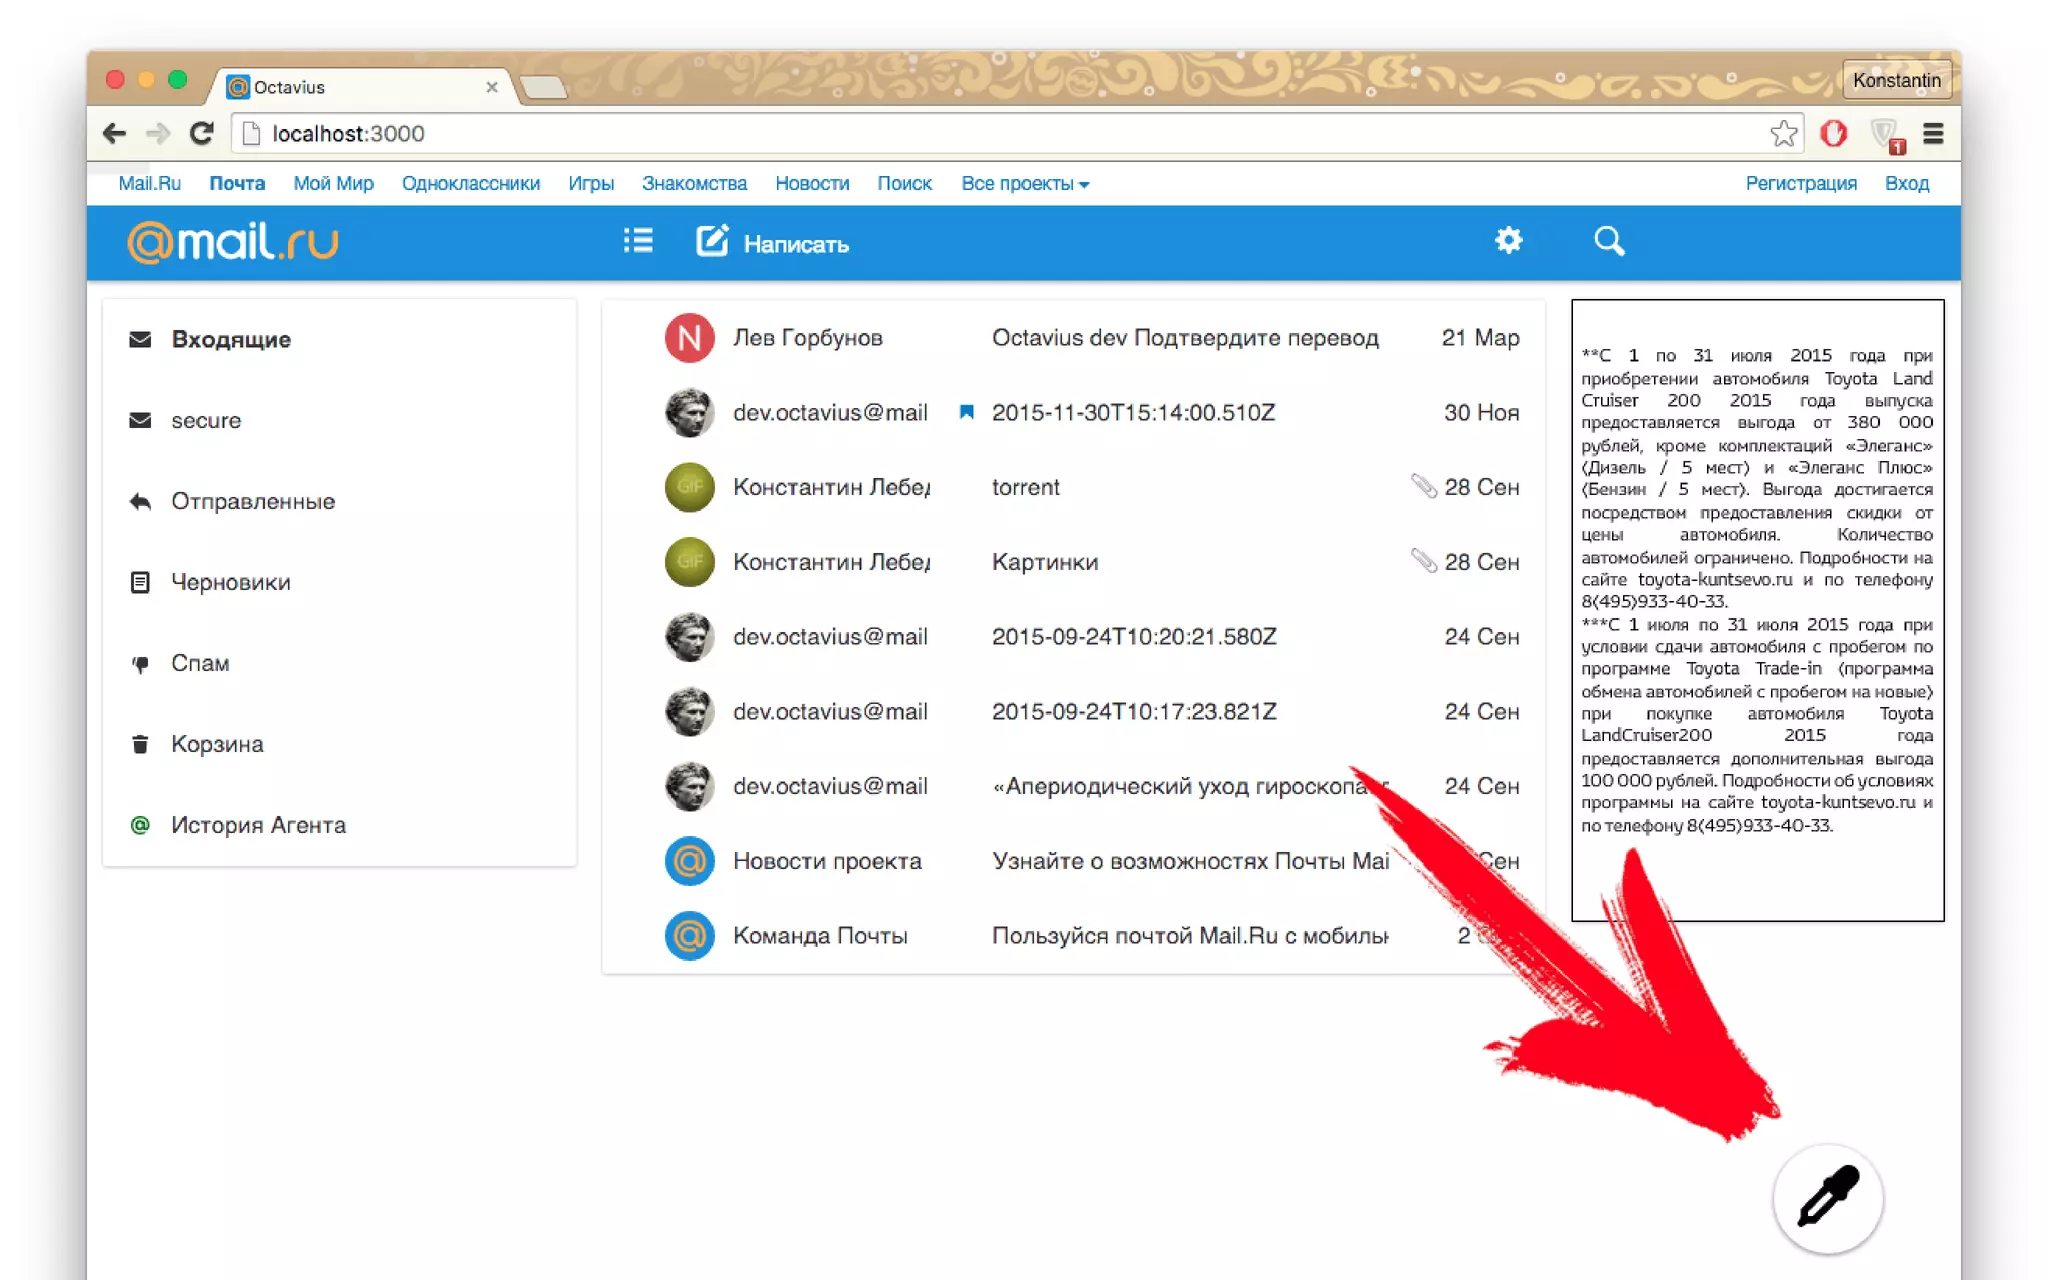This screenshot has height=1280, width=2048.
Task: Click the browser back arrow
Action: [114, 134]
